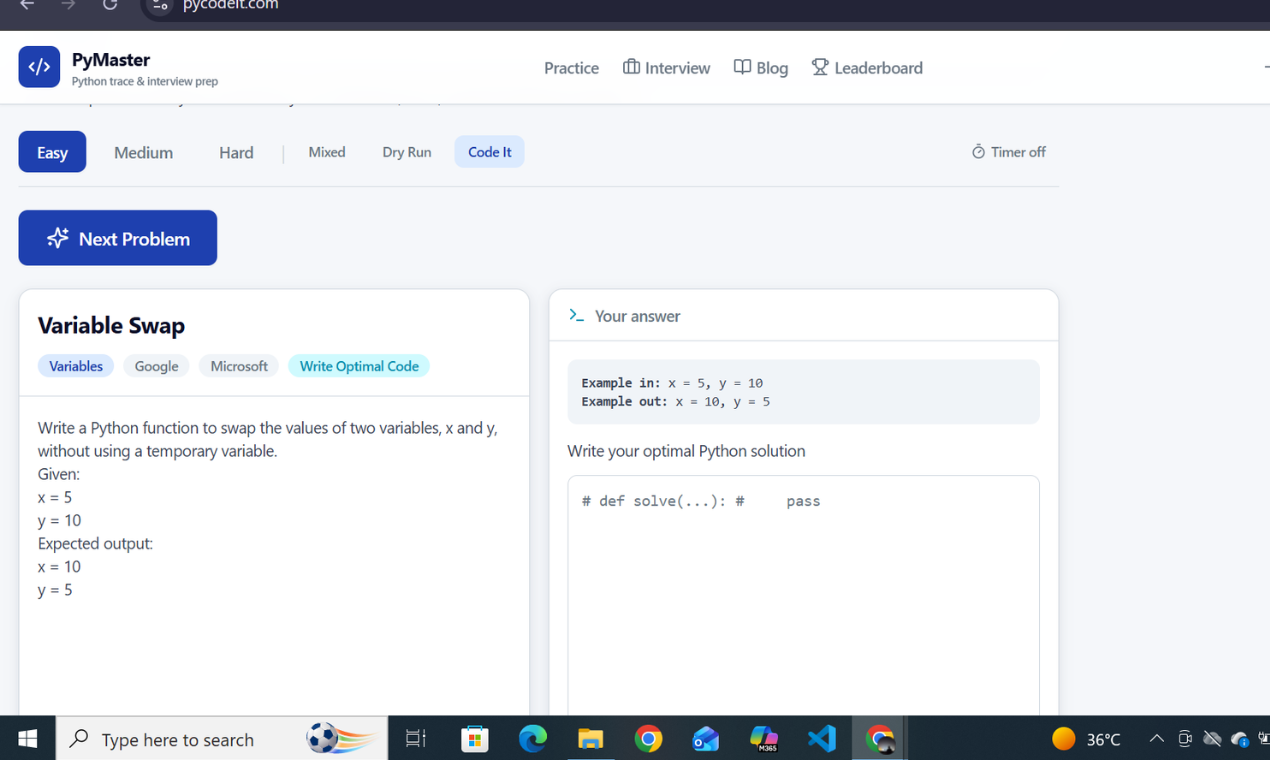
Task: Switch to Code It mode
Action: [489, 152]
